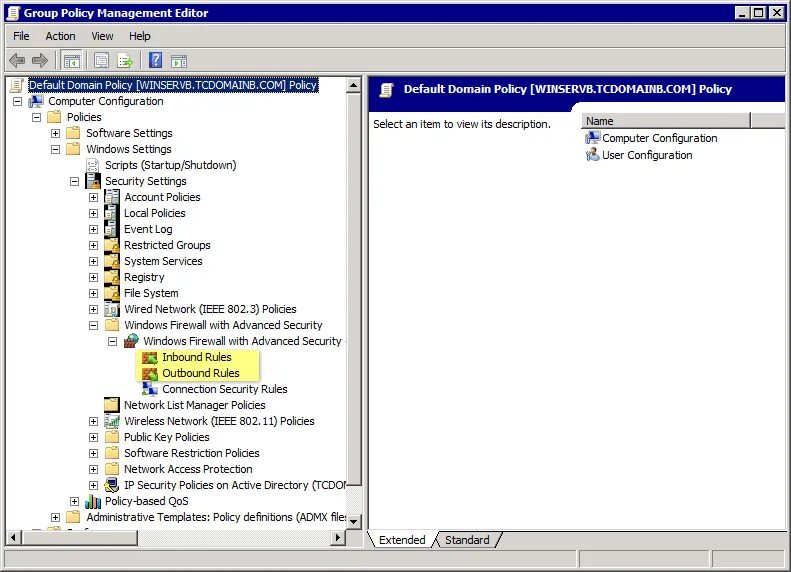Image resolution: width=791 pixels, height=572 pixels.
Task: Open the Help menu
Action: (140, 36)
